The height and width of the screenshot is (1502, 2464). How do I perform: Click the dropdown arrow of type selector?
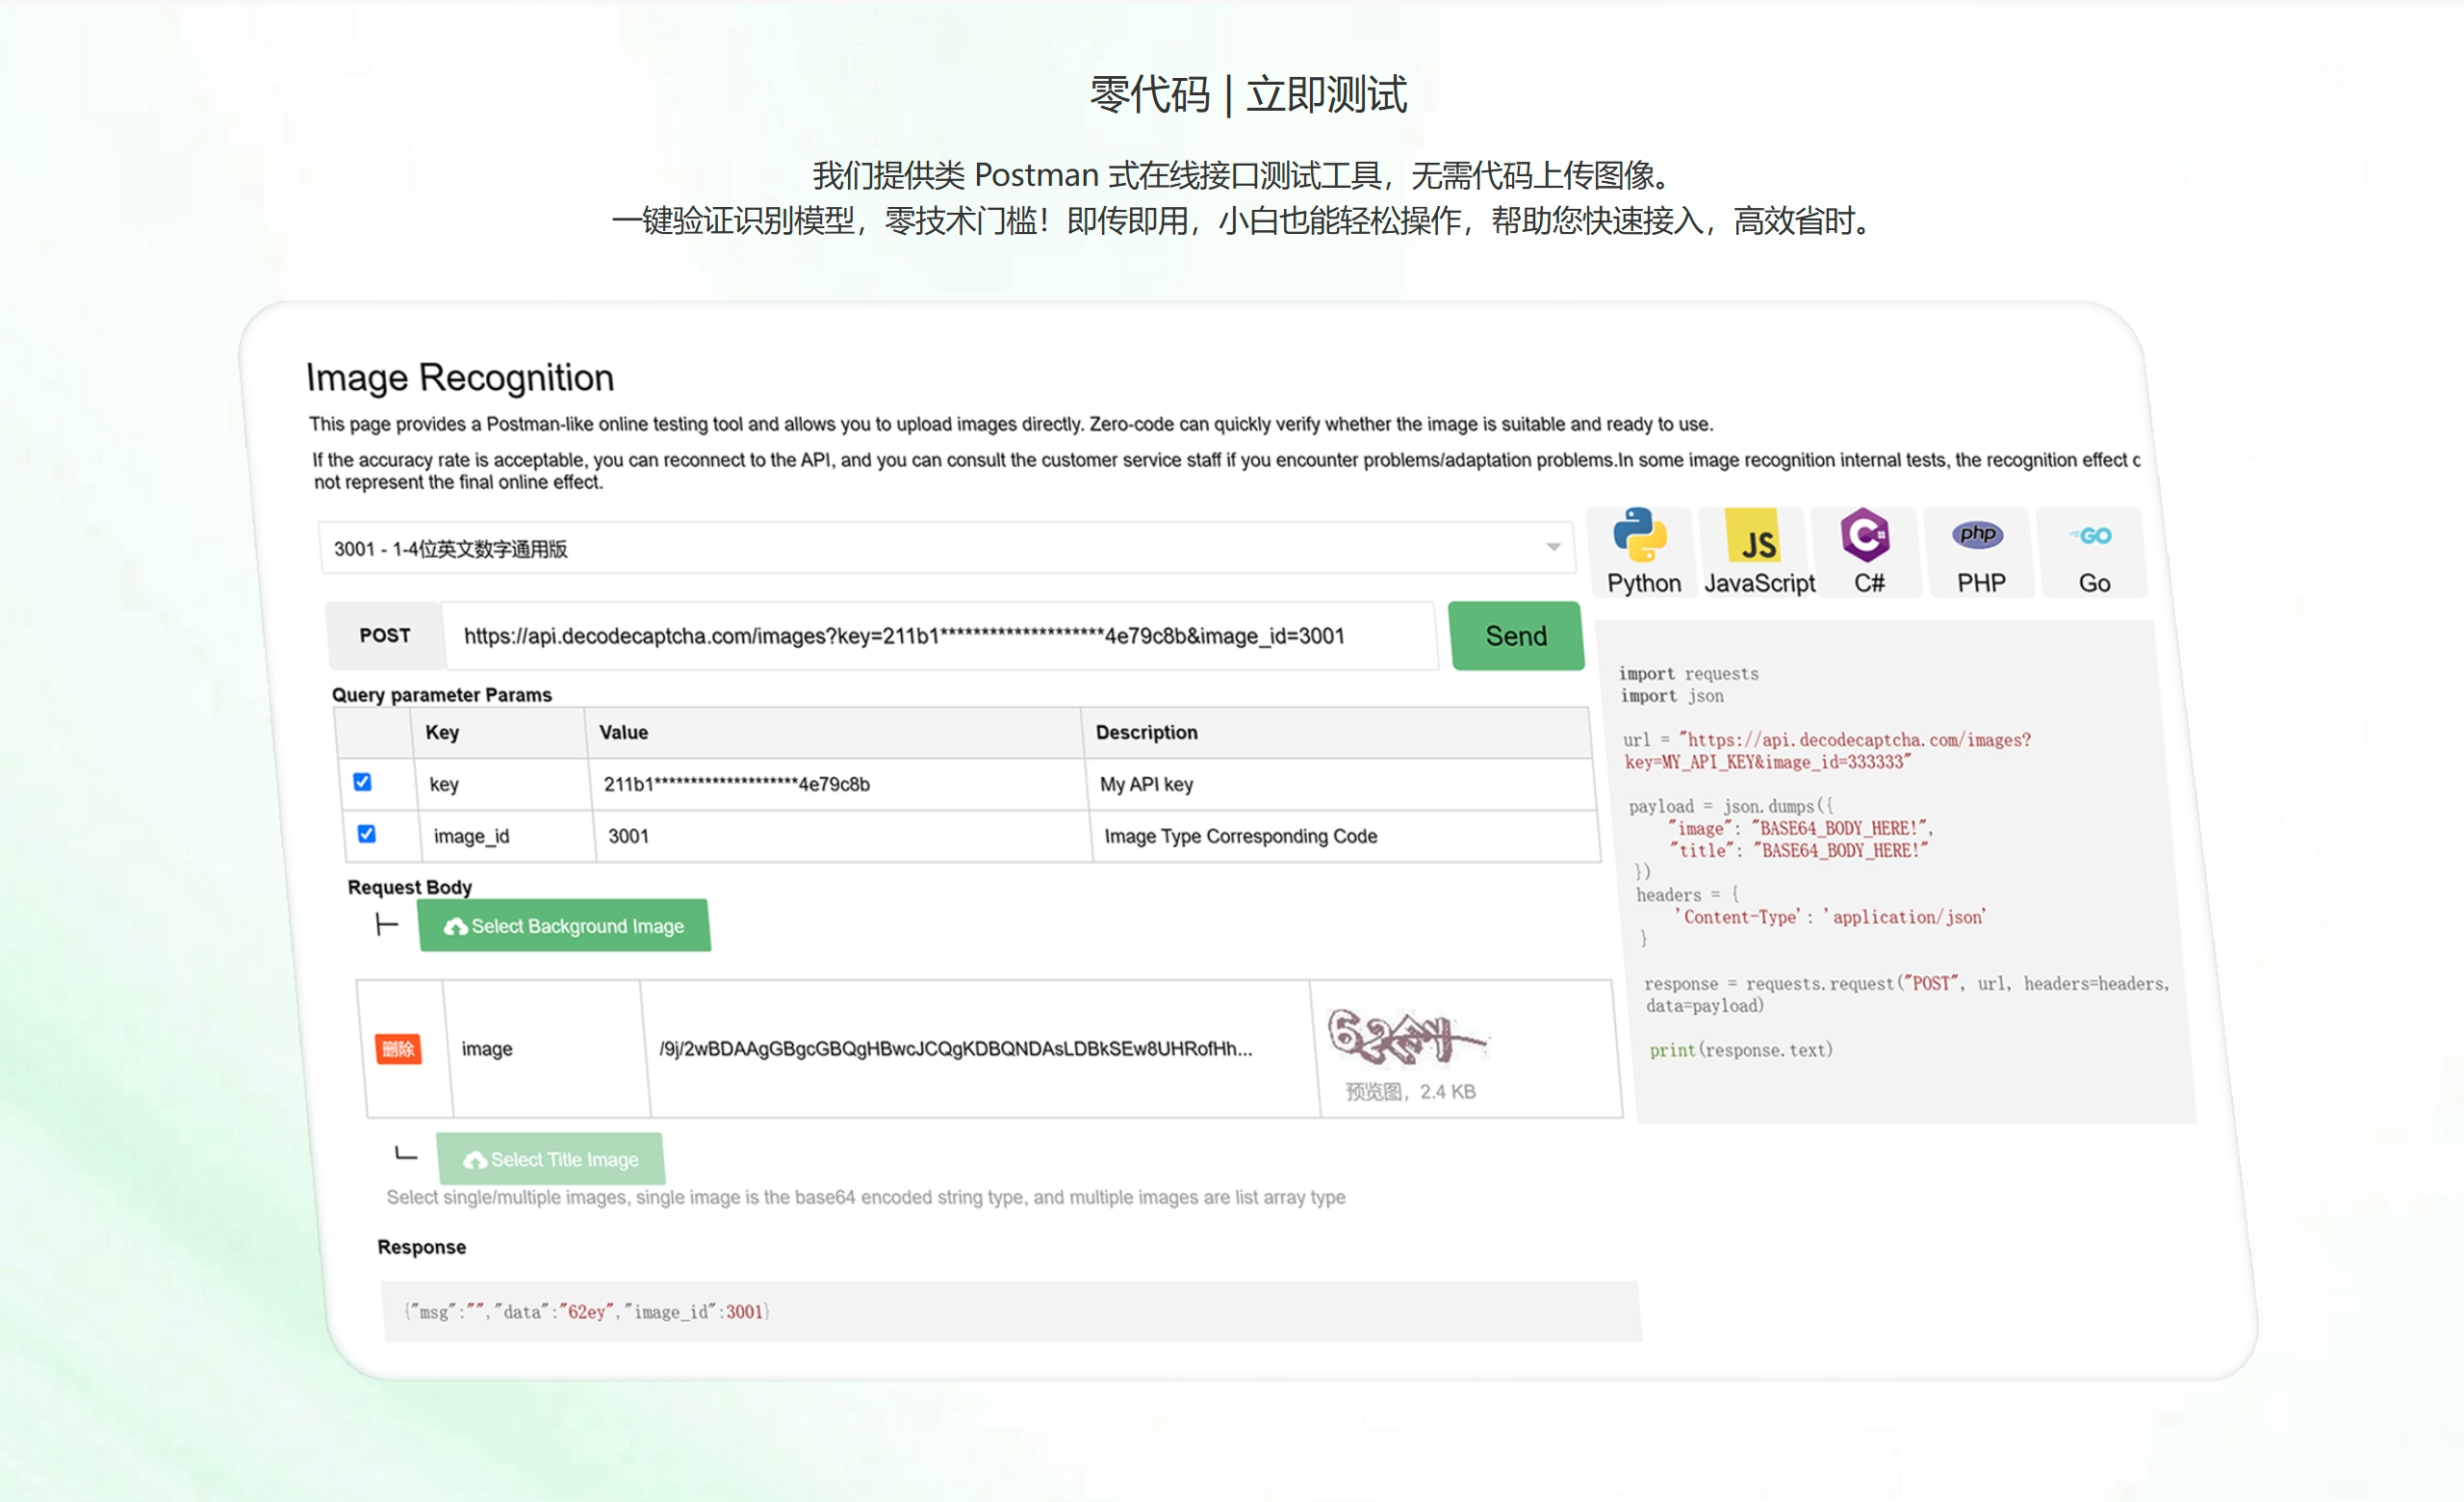tap(1553, 547)
